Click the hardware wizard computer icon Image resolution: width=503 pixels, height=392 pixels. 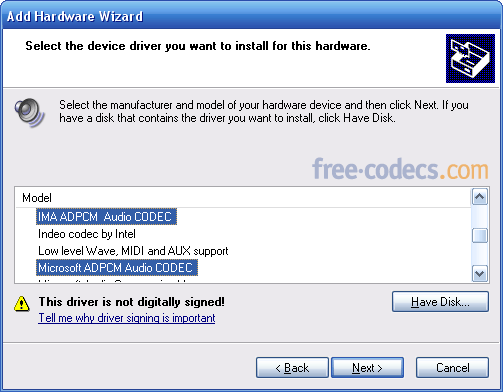point(470,58)
